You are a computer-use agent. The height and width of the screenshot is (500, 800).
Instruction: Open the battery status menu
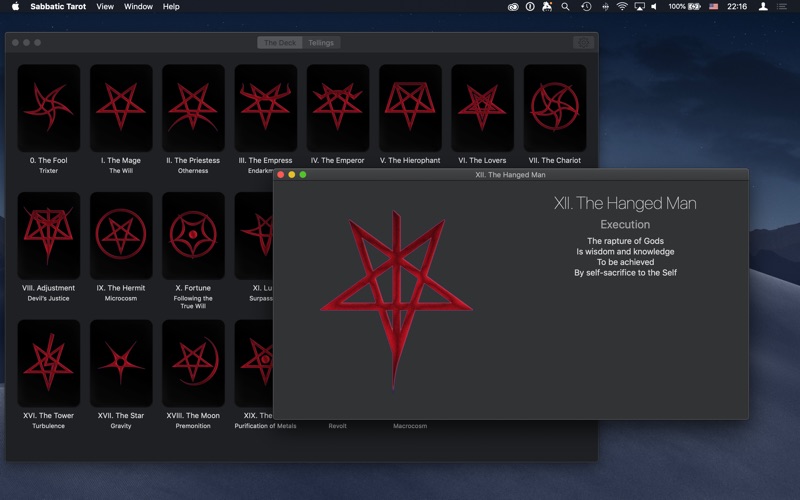[x=684, y=7]
